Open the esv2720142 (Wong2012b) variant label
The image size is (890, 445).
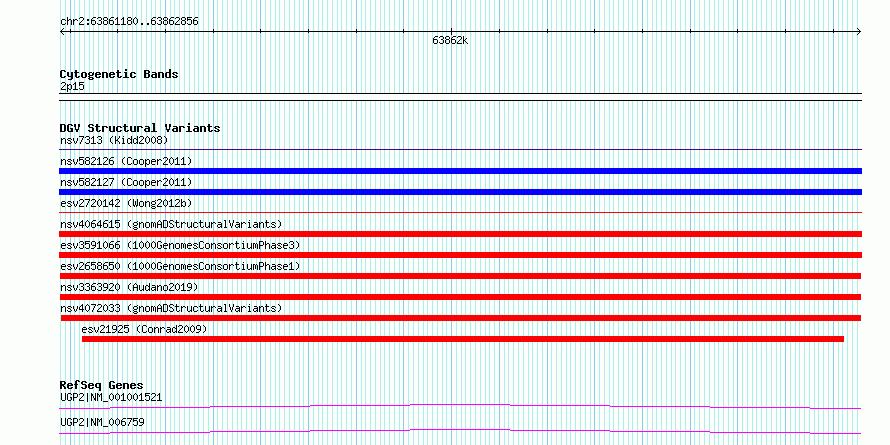click(128, 203)
